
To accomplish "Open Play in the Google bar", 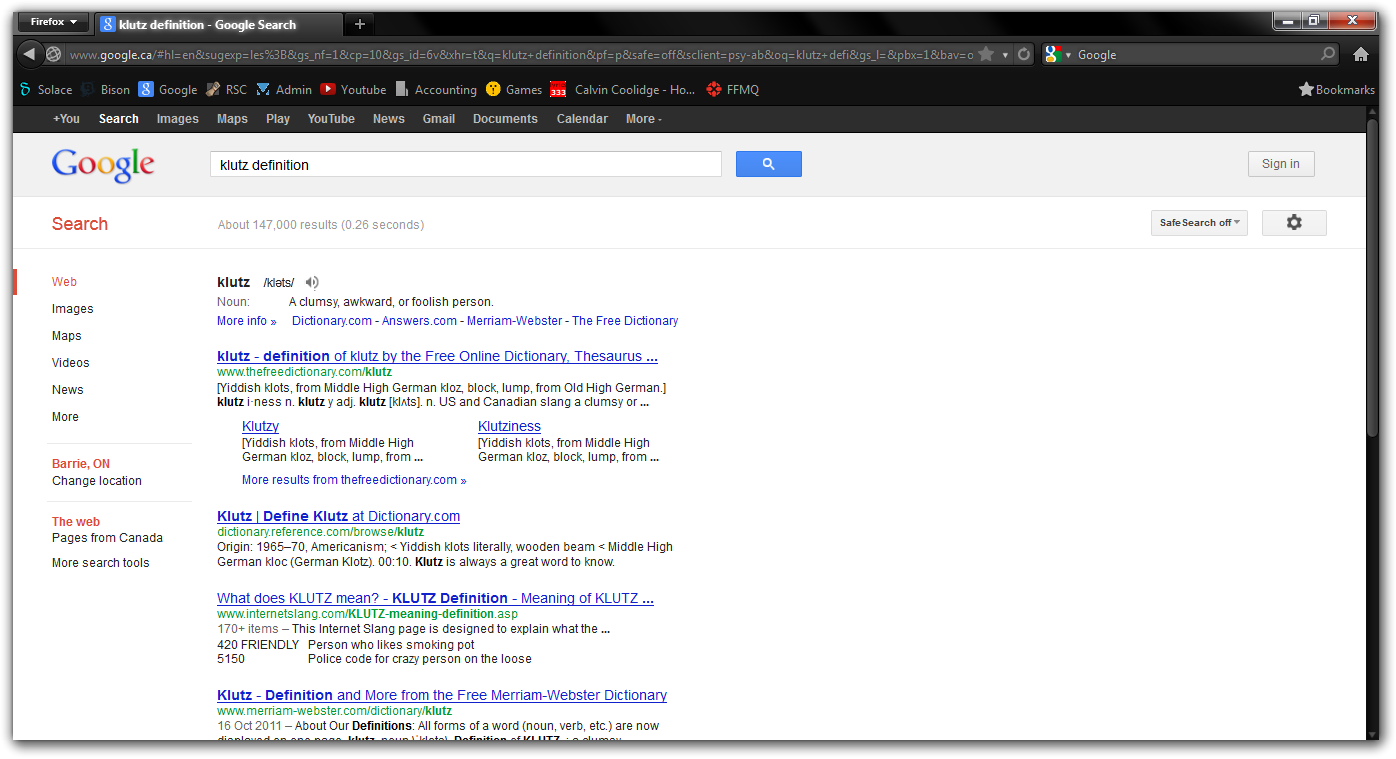I will [x=278, y=119].
